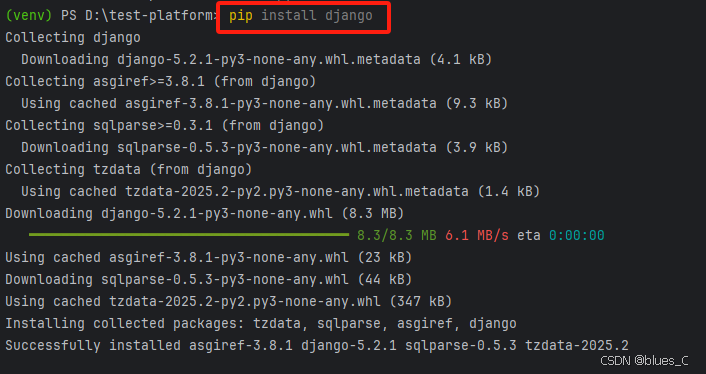This screenshot has width=706, height=374.
Task: Click the eta 0:00:00 timer text
Action: click(561, 235)
